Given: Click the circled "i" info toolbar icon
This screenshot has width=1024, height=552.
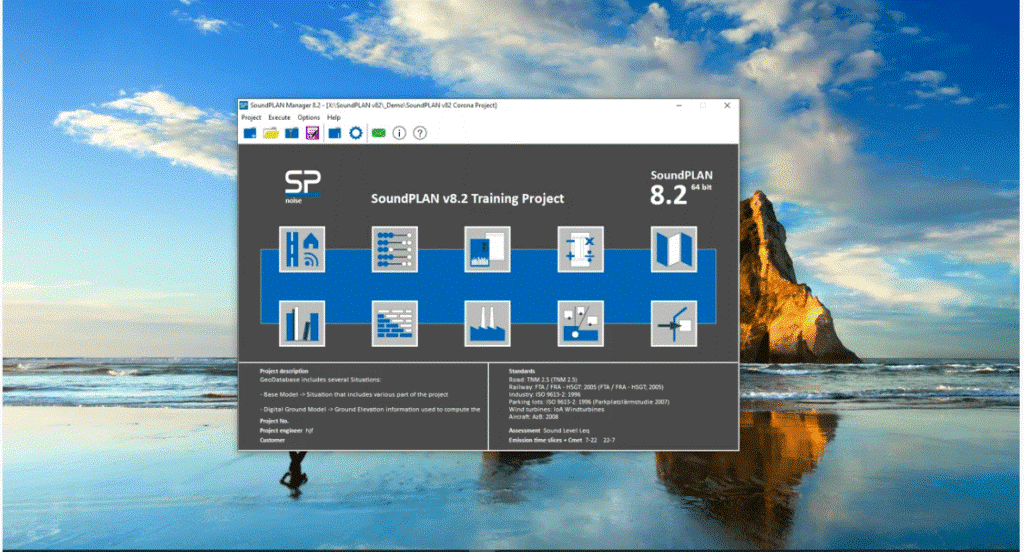Looking at the screenshot, I should 400,133.
